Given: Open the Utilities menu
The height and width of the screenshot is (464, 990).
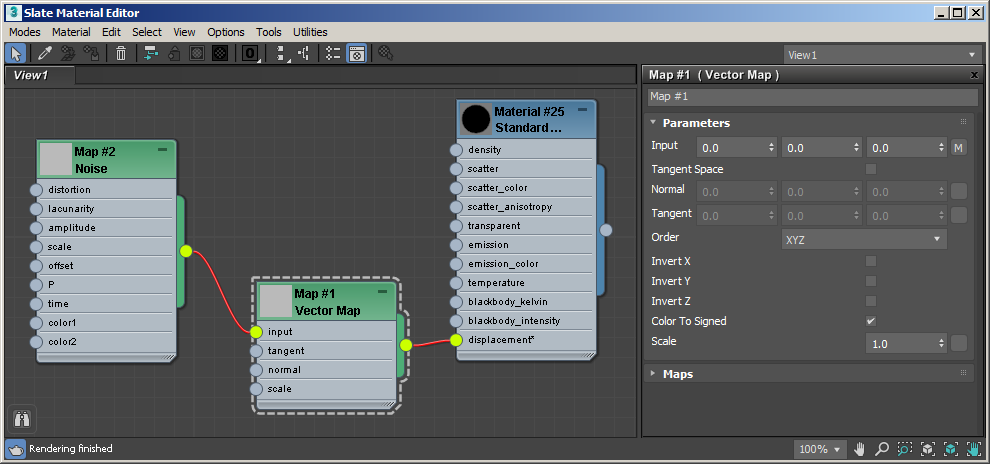Looking at the screenshot, I should (310, 32).
